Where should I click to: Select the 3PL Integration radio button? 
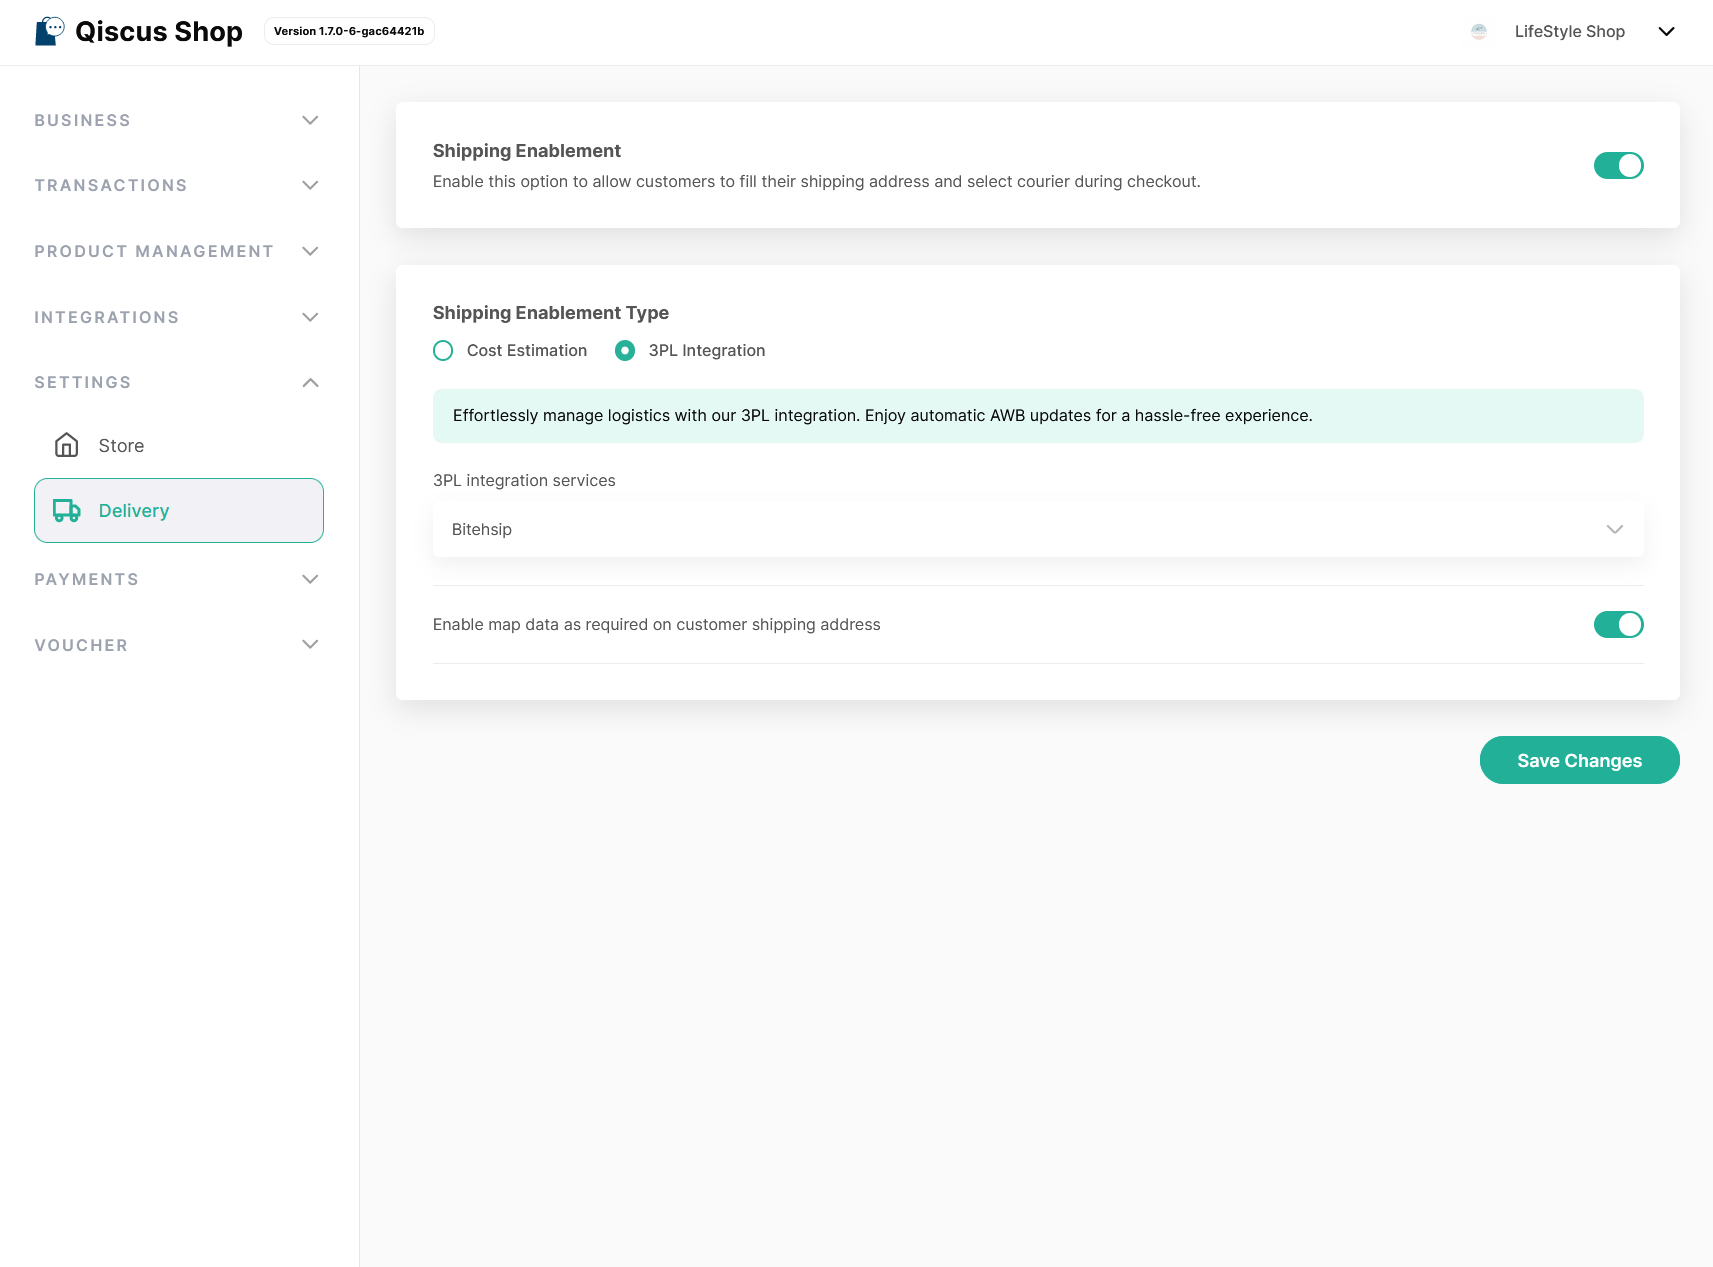tap(625, 351)
